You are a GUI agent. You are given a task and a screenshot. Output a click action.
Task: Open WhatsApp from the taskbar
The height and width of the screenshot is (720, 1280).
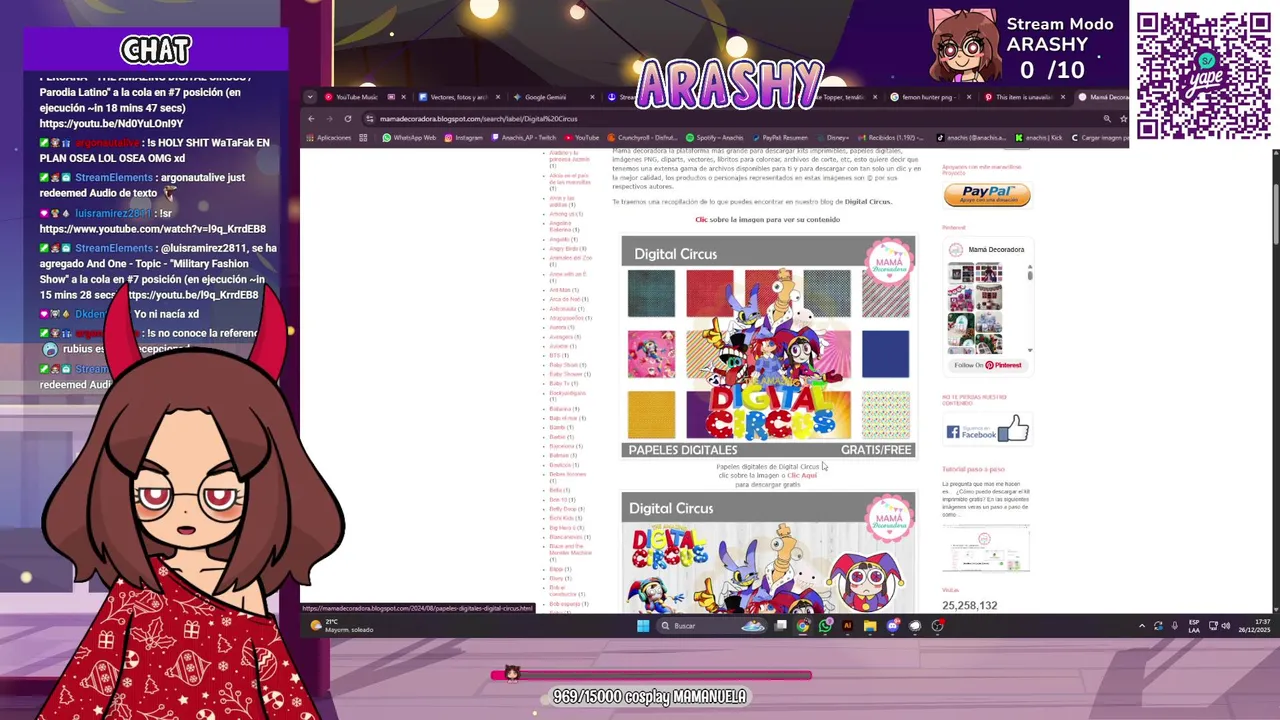825,626
